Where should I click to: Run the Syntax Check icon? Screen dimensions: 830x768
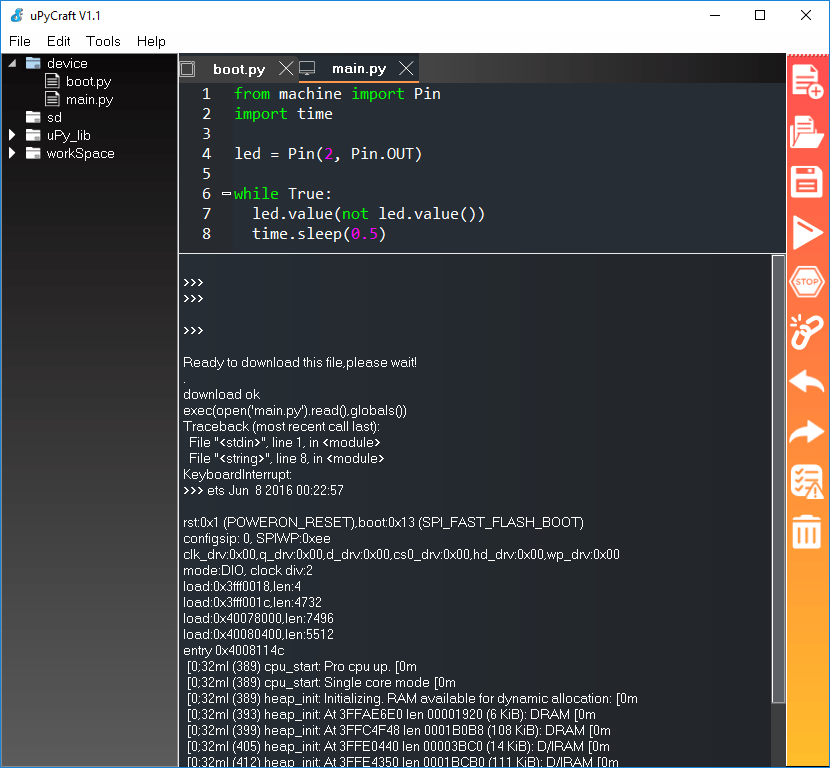(806, 482)
